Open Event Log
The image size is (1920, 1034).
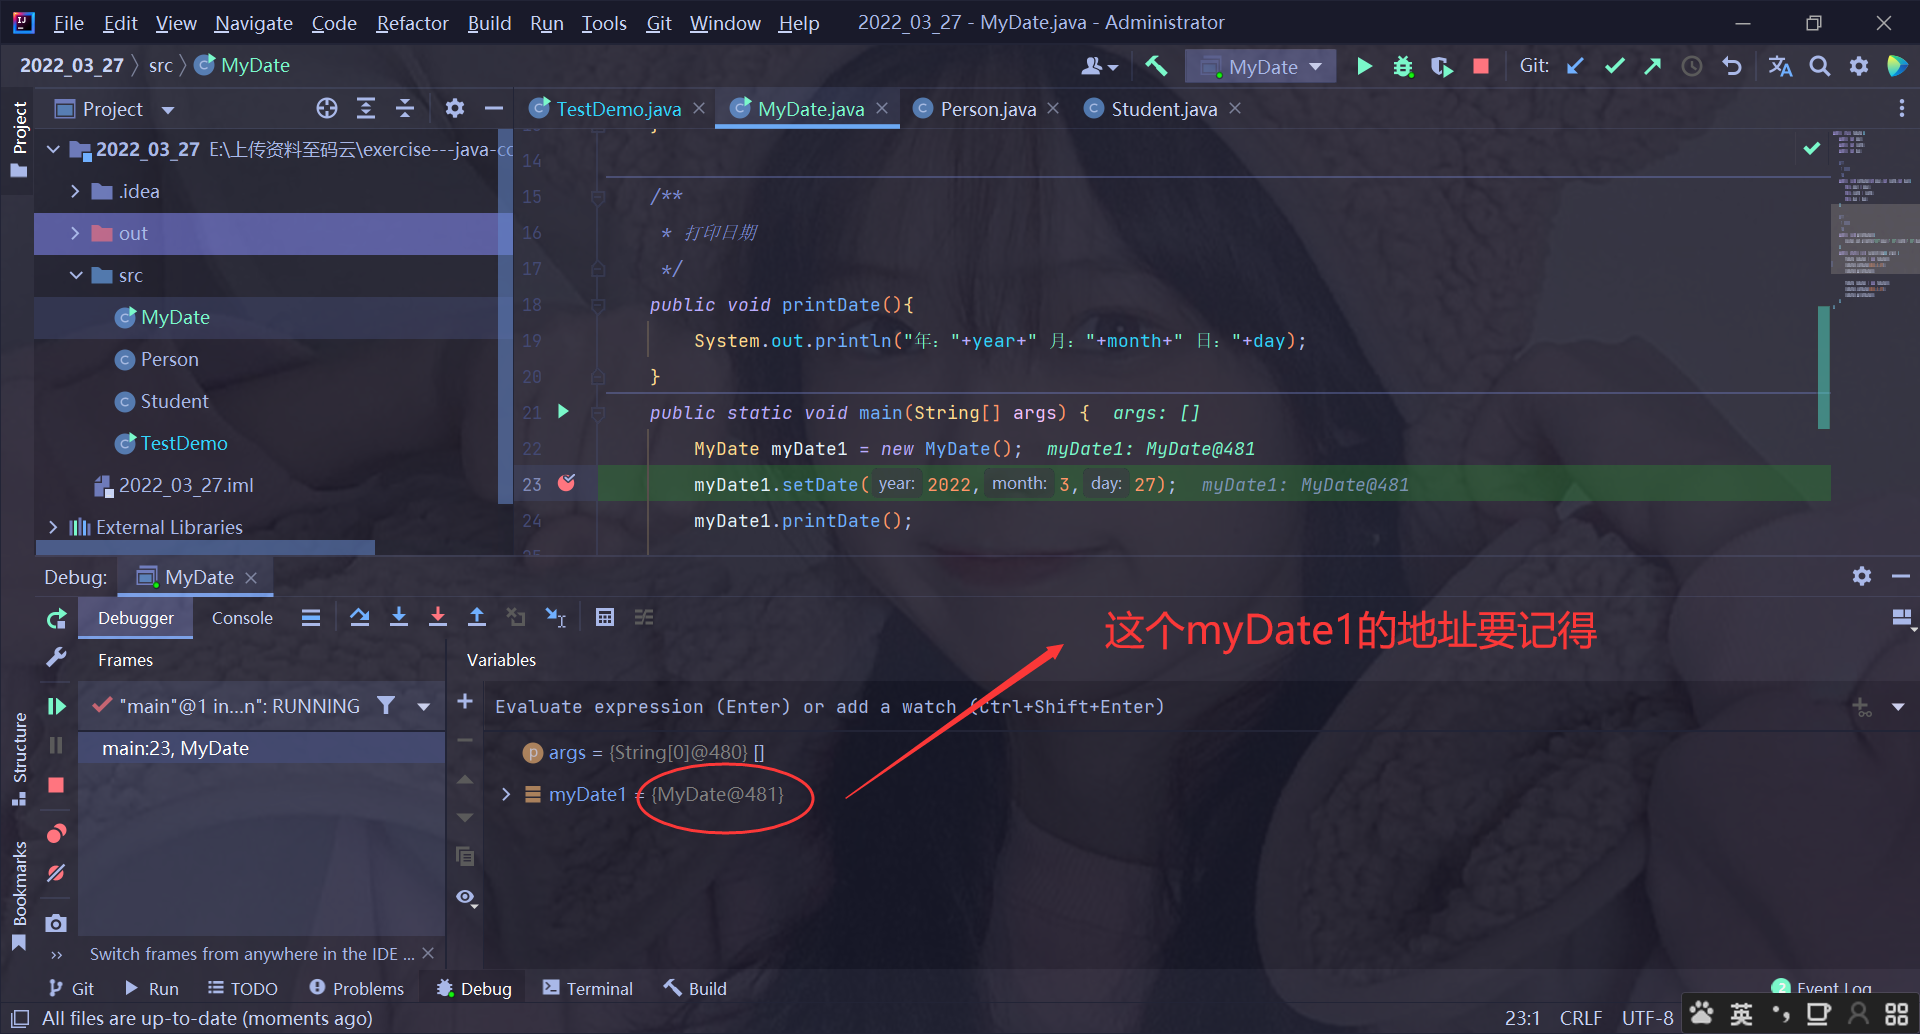coord(1822,988)
